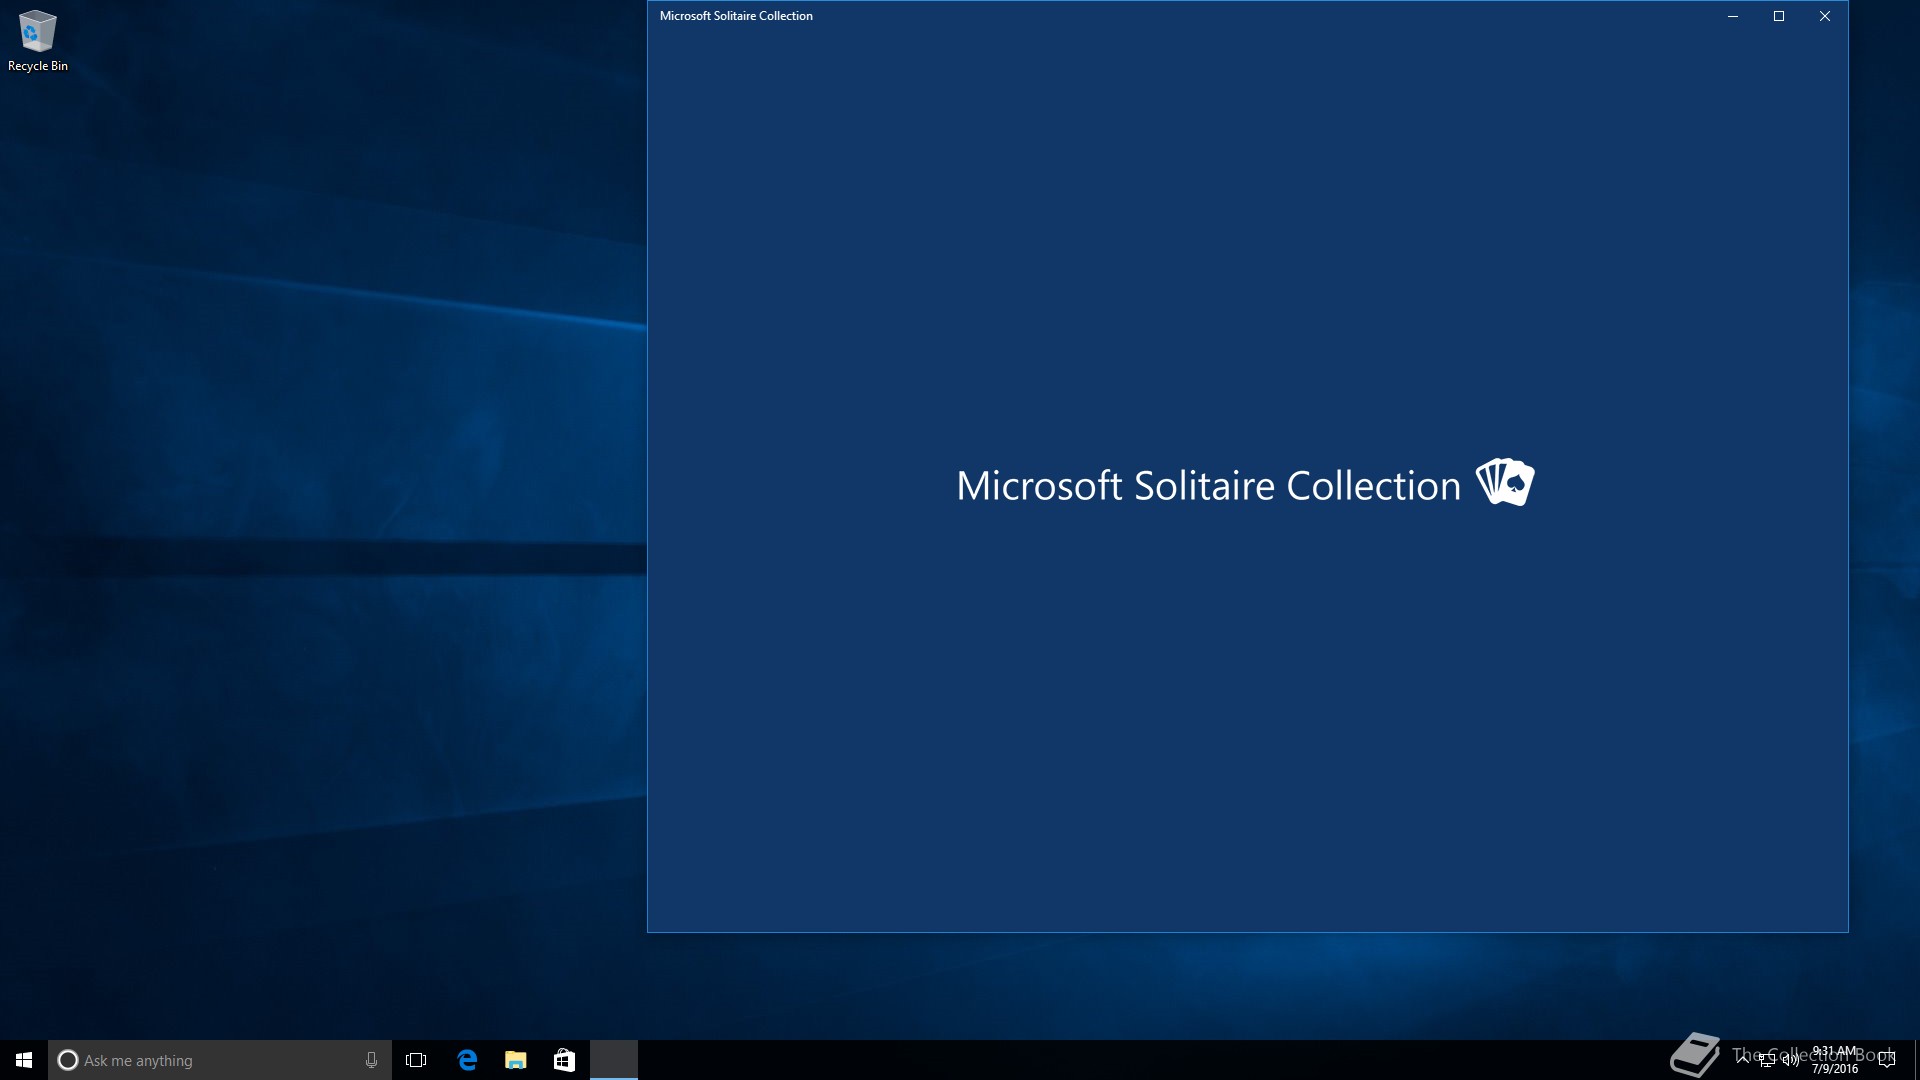1920x1080 pixels.
Task: Open the Windows Start menu
Action: pyautogui.click(x=24, y=1060)
